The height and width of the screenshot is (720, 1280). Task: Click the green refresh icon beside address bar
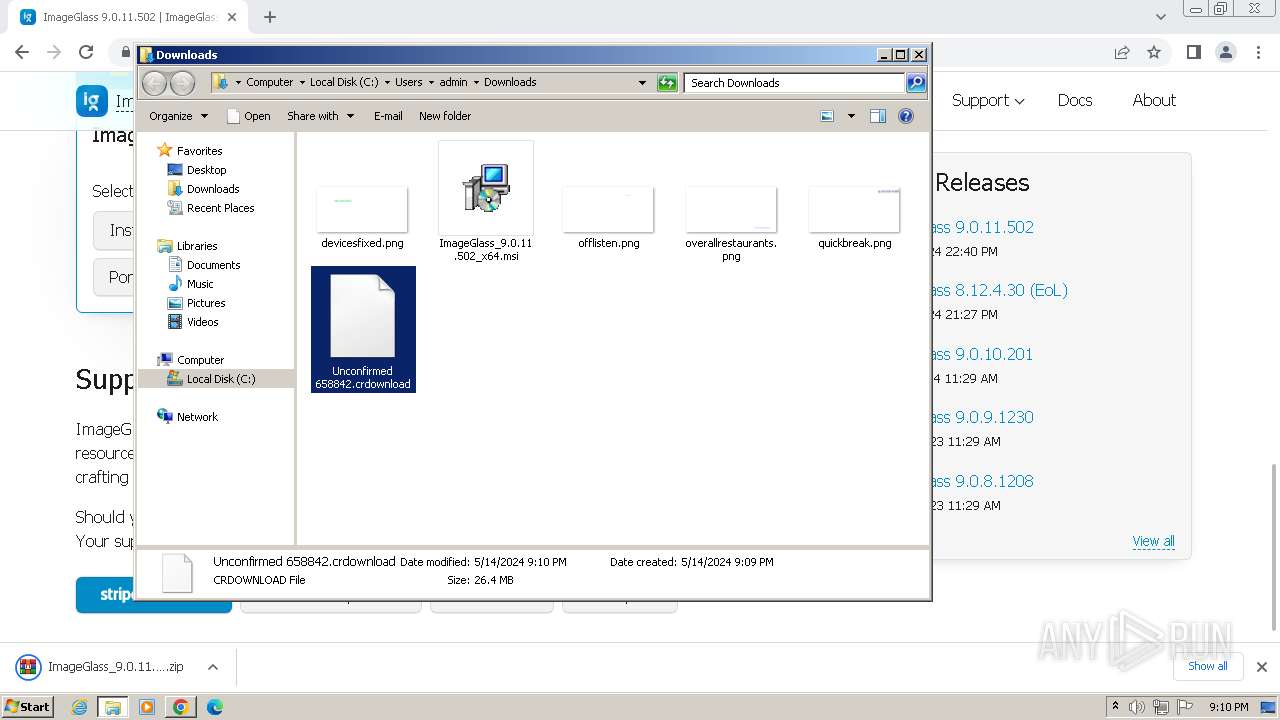[667, 83]
